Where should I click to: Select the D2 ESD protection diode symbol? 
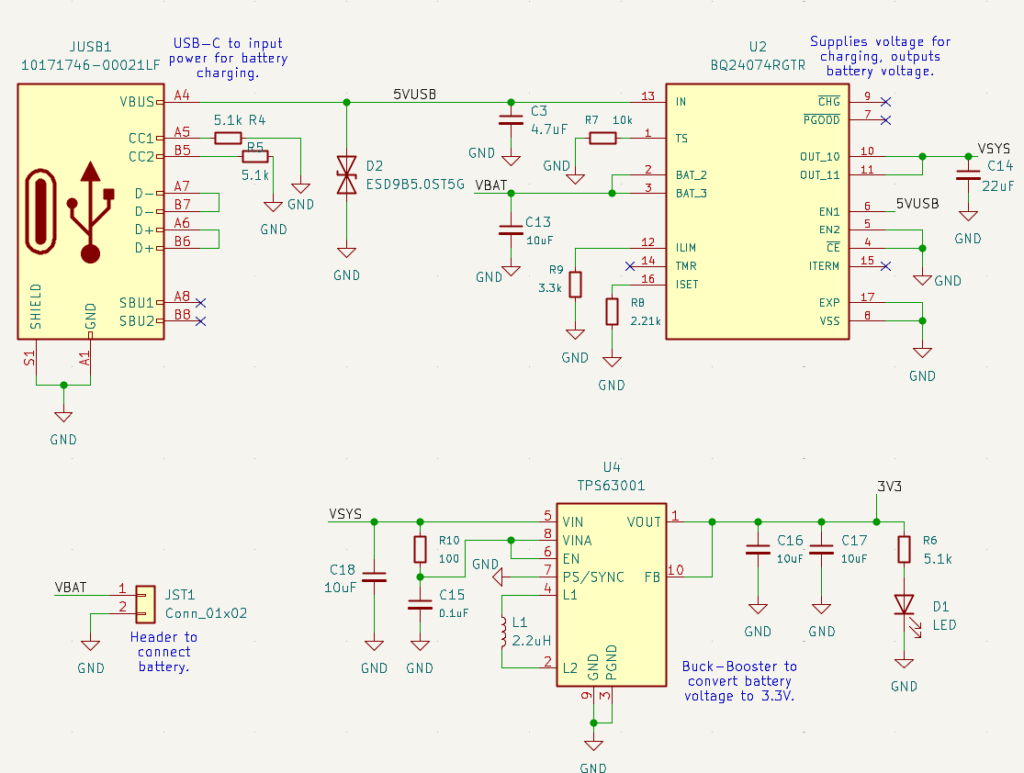click(x=347, y=176)
